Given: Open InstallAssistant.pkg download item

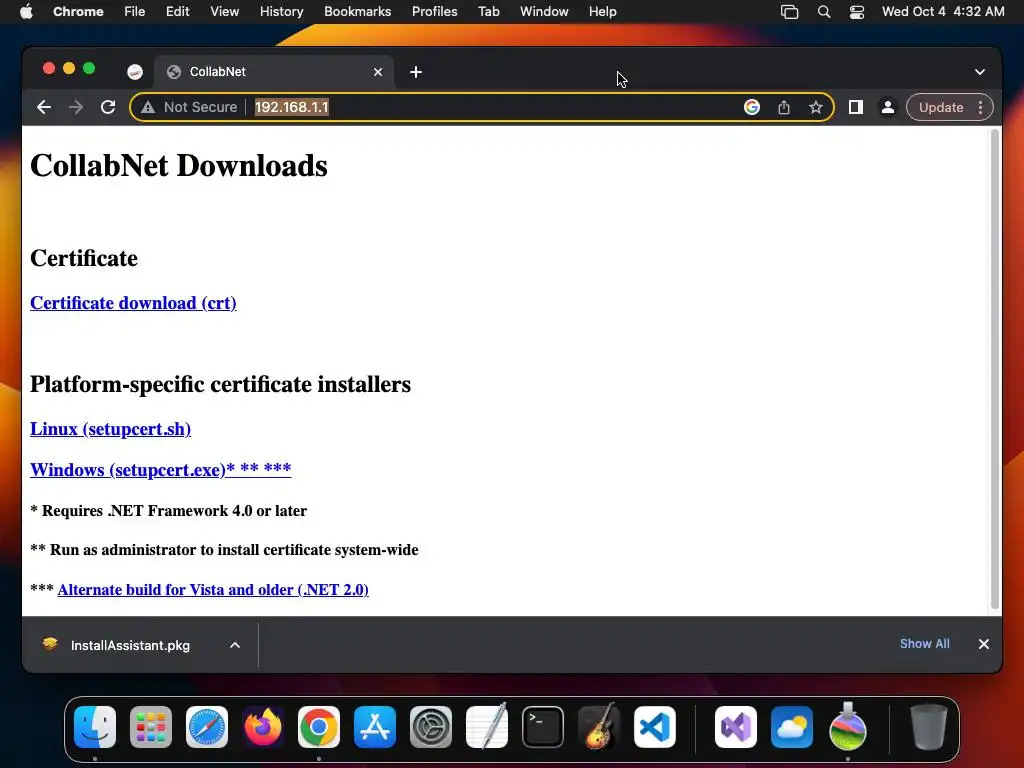Looking at the screenshot, I should (130, 645).
